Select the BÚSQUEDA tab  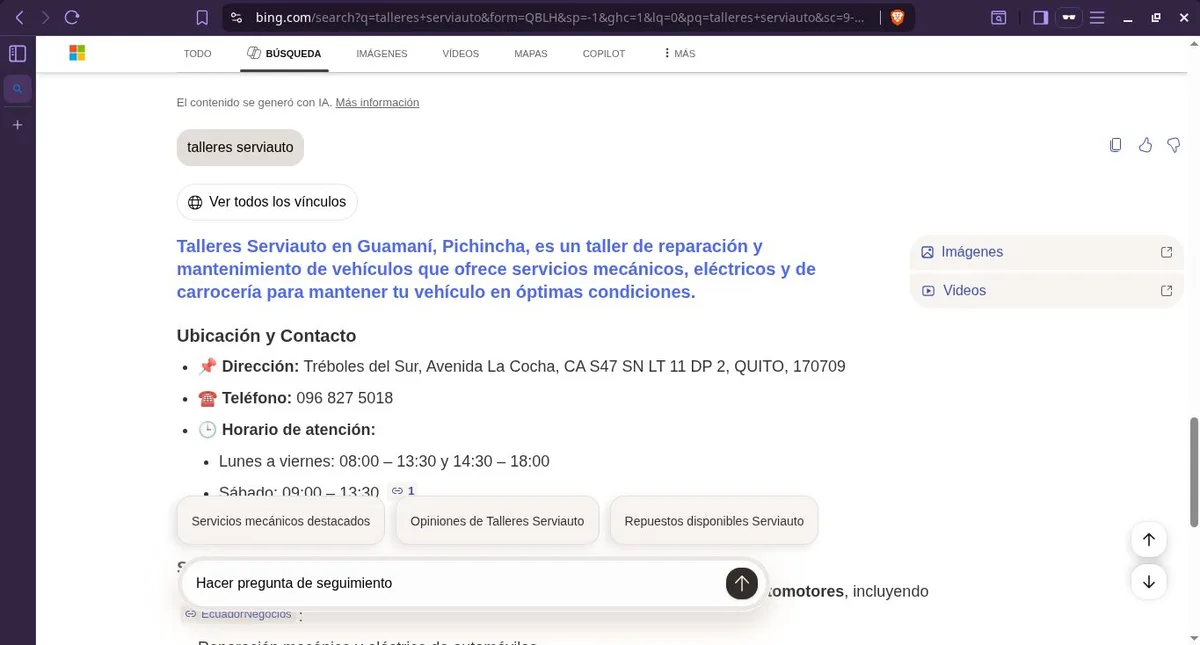pos(284,54)
